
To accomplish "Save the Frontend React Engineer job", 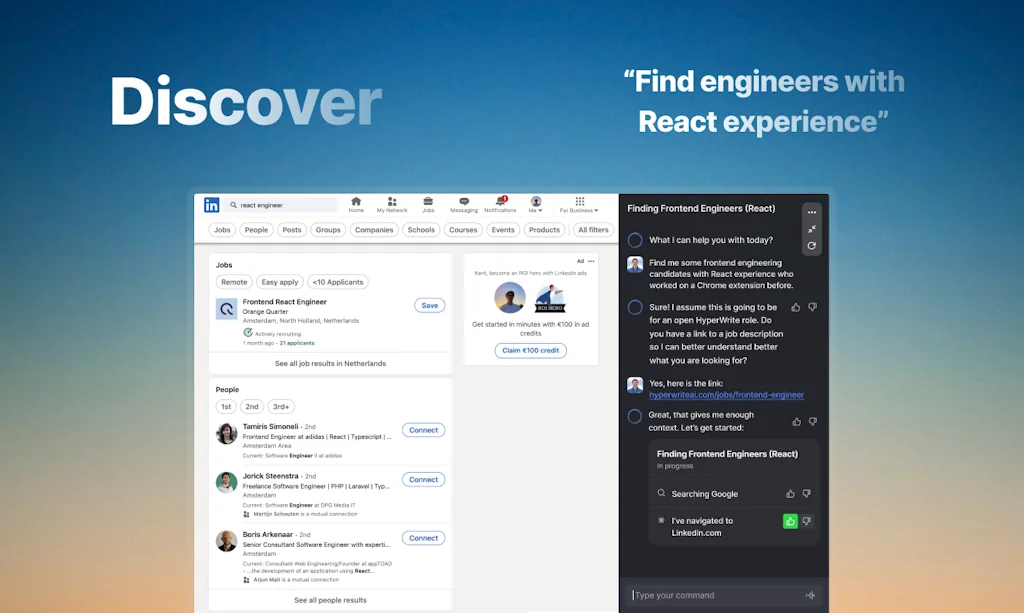I will point(429,304).
